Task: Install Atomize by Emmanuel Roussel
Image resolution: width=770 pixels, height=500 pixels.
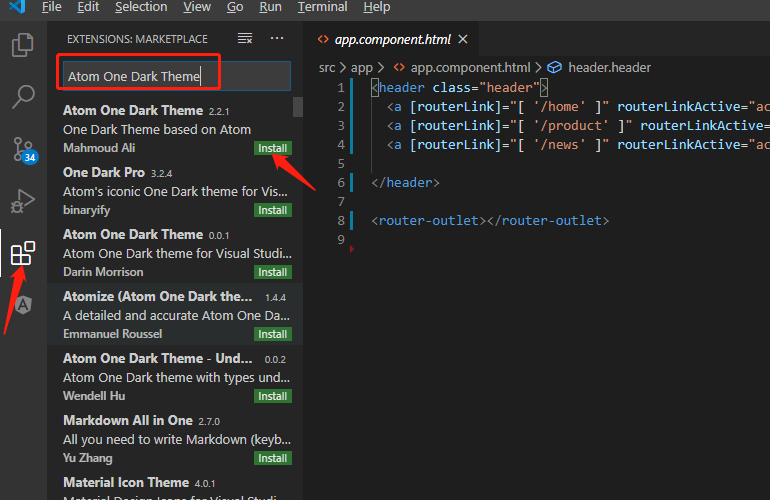Action: coord(273,334)
